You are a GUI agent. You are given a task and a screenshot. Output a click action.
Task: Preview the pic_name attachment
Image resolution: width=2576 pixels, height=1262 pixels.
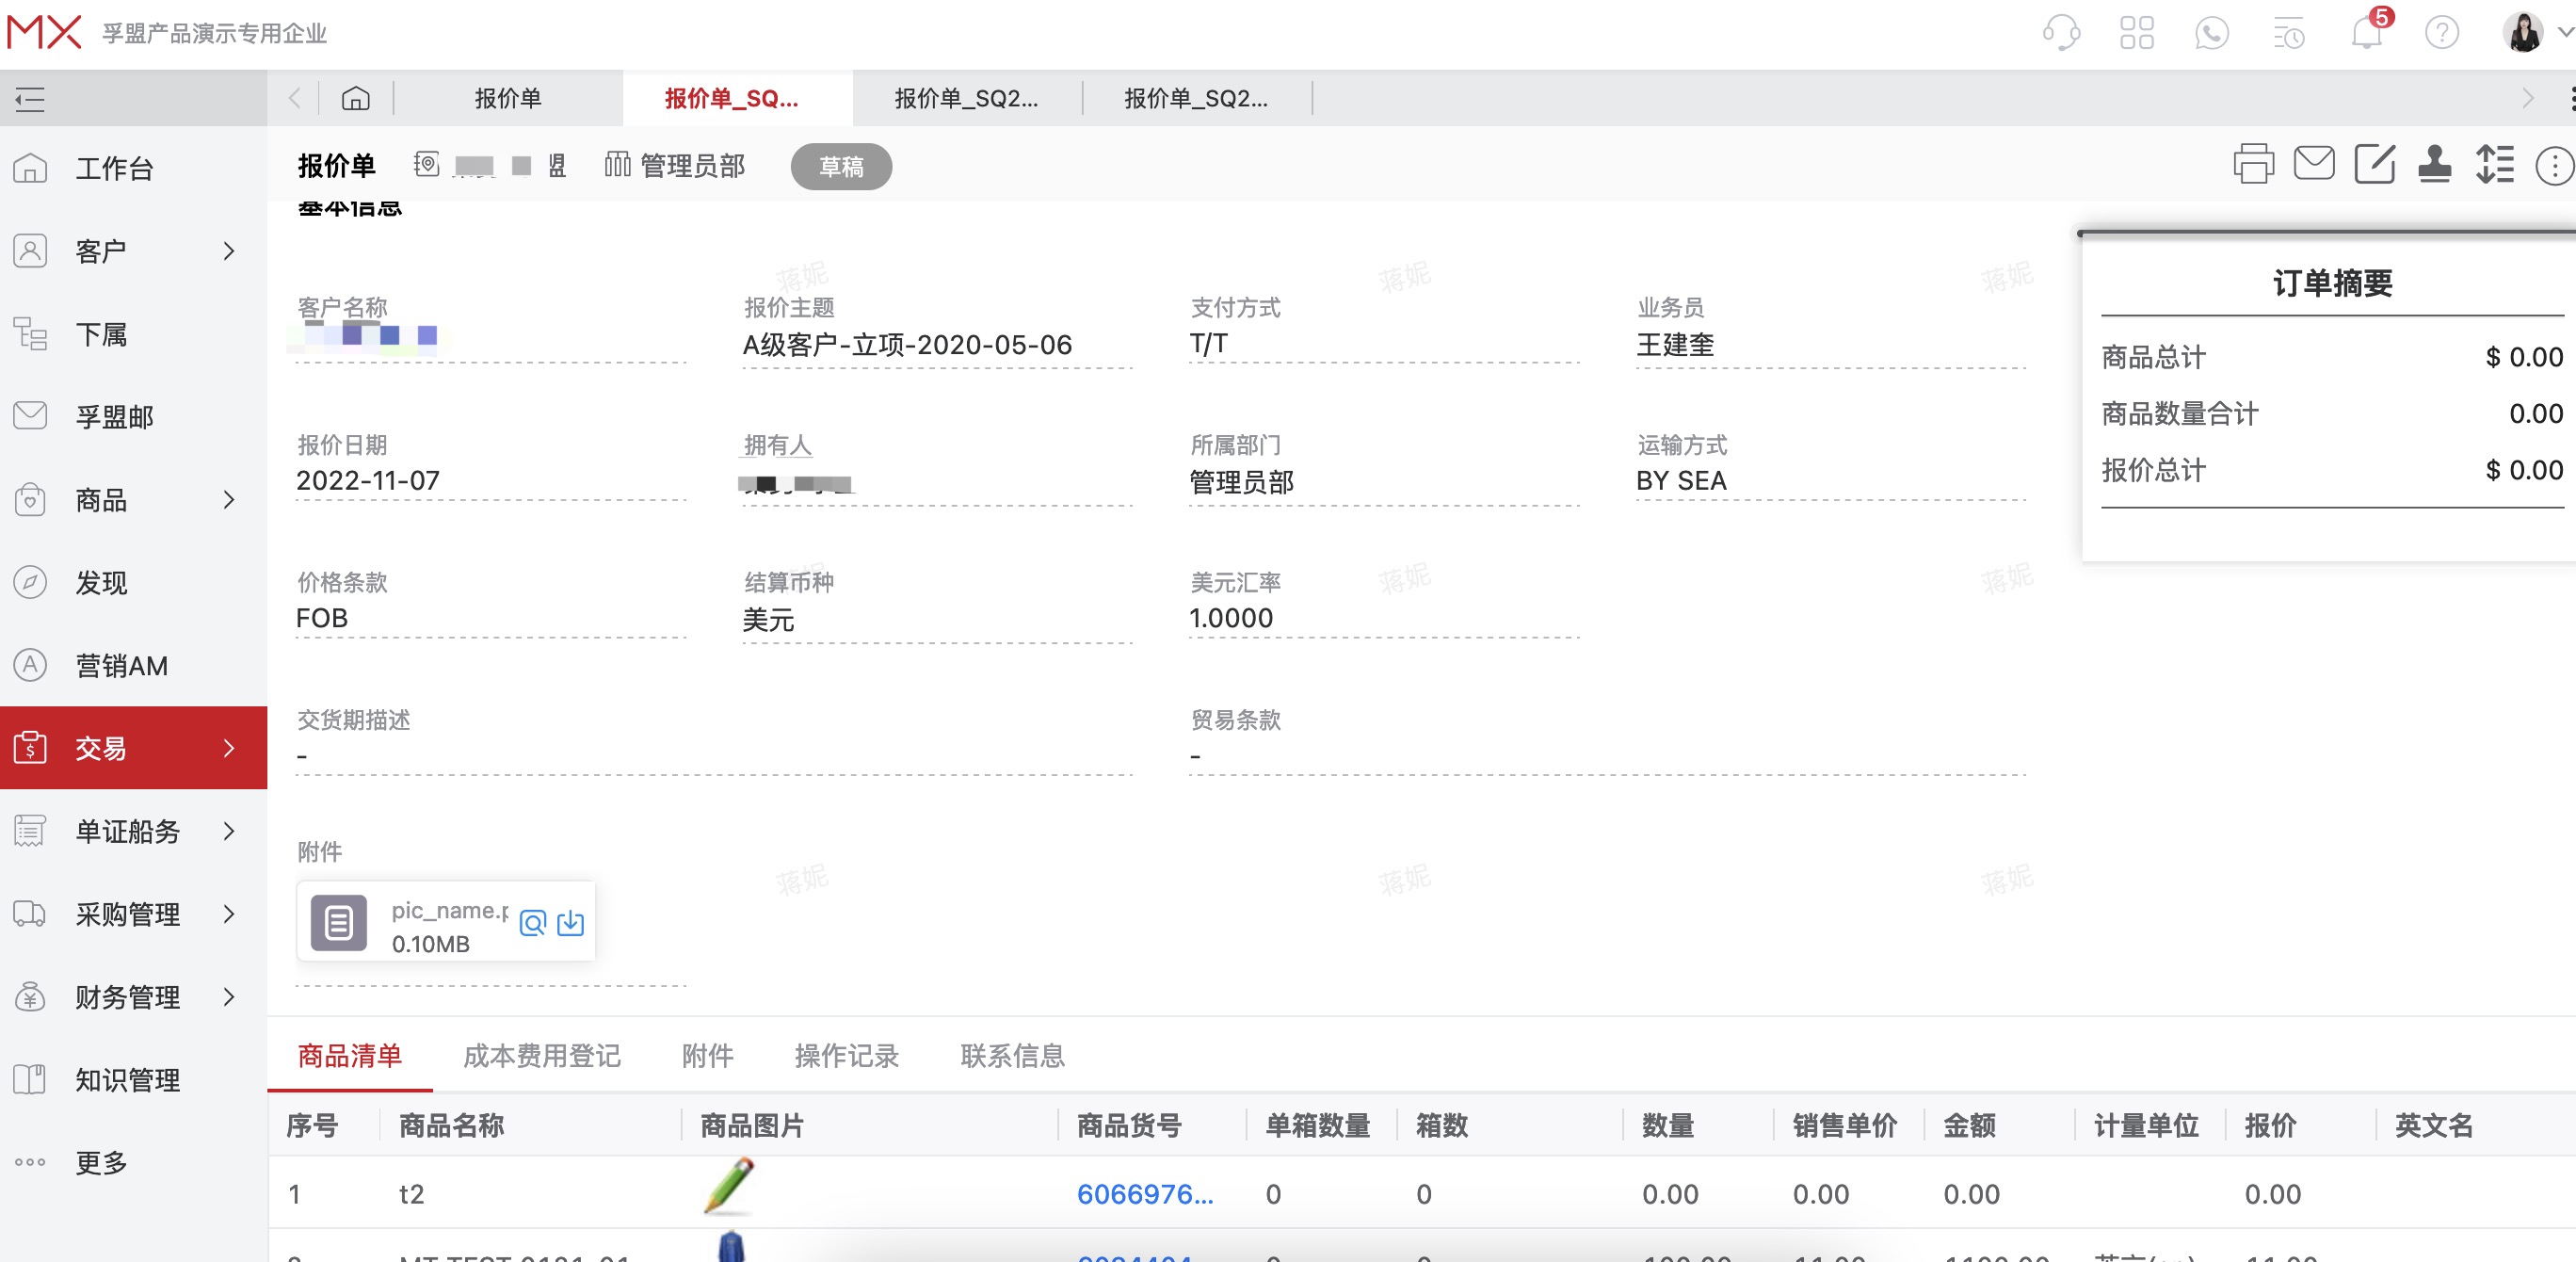coord(533,923)
